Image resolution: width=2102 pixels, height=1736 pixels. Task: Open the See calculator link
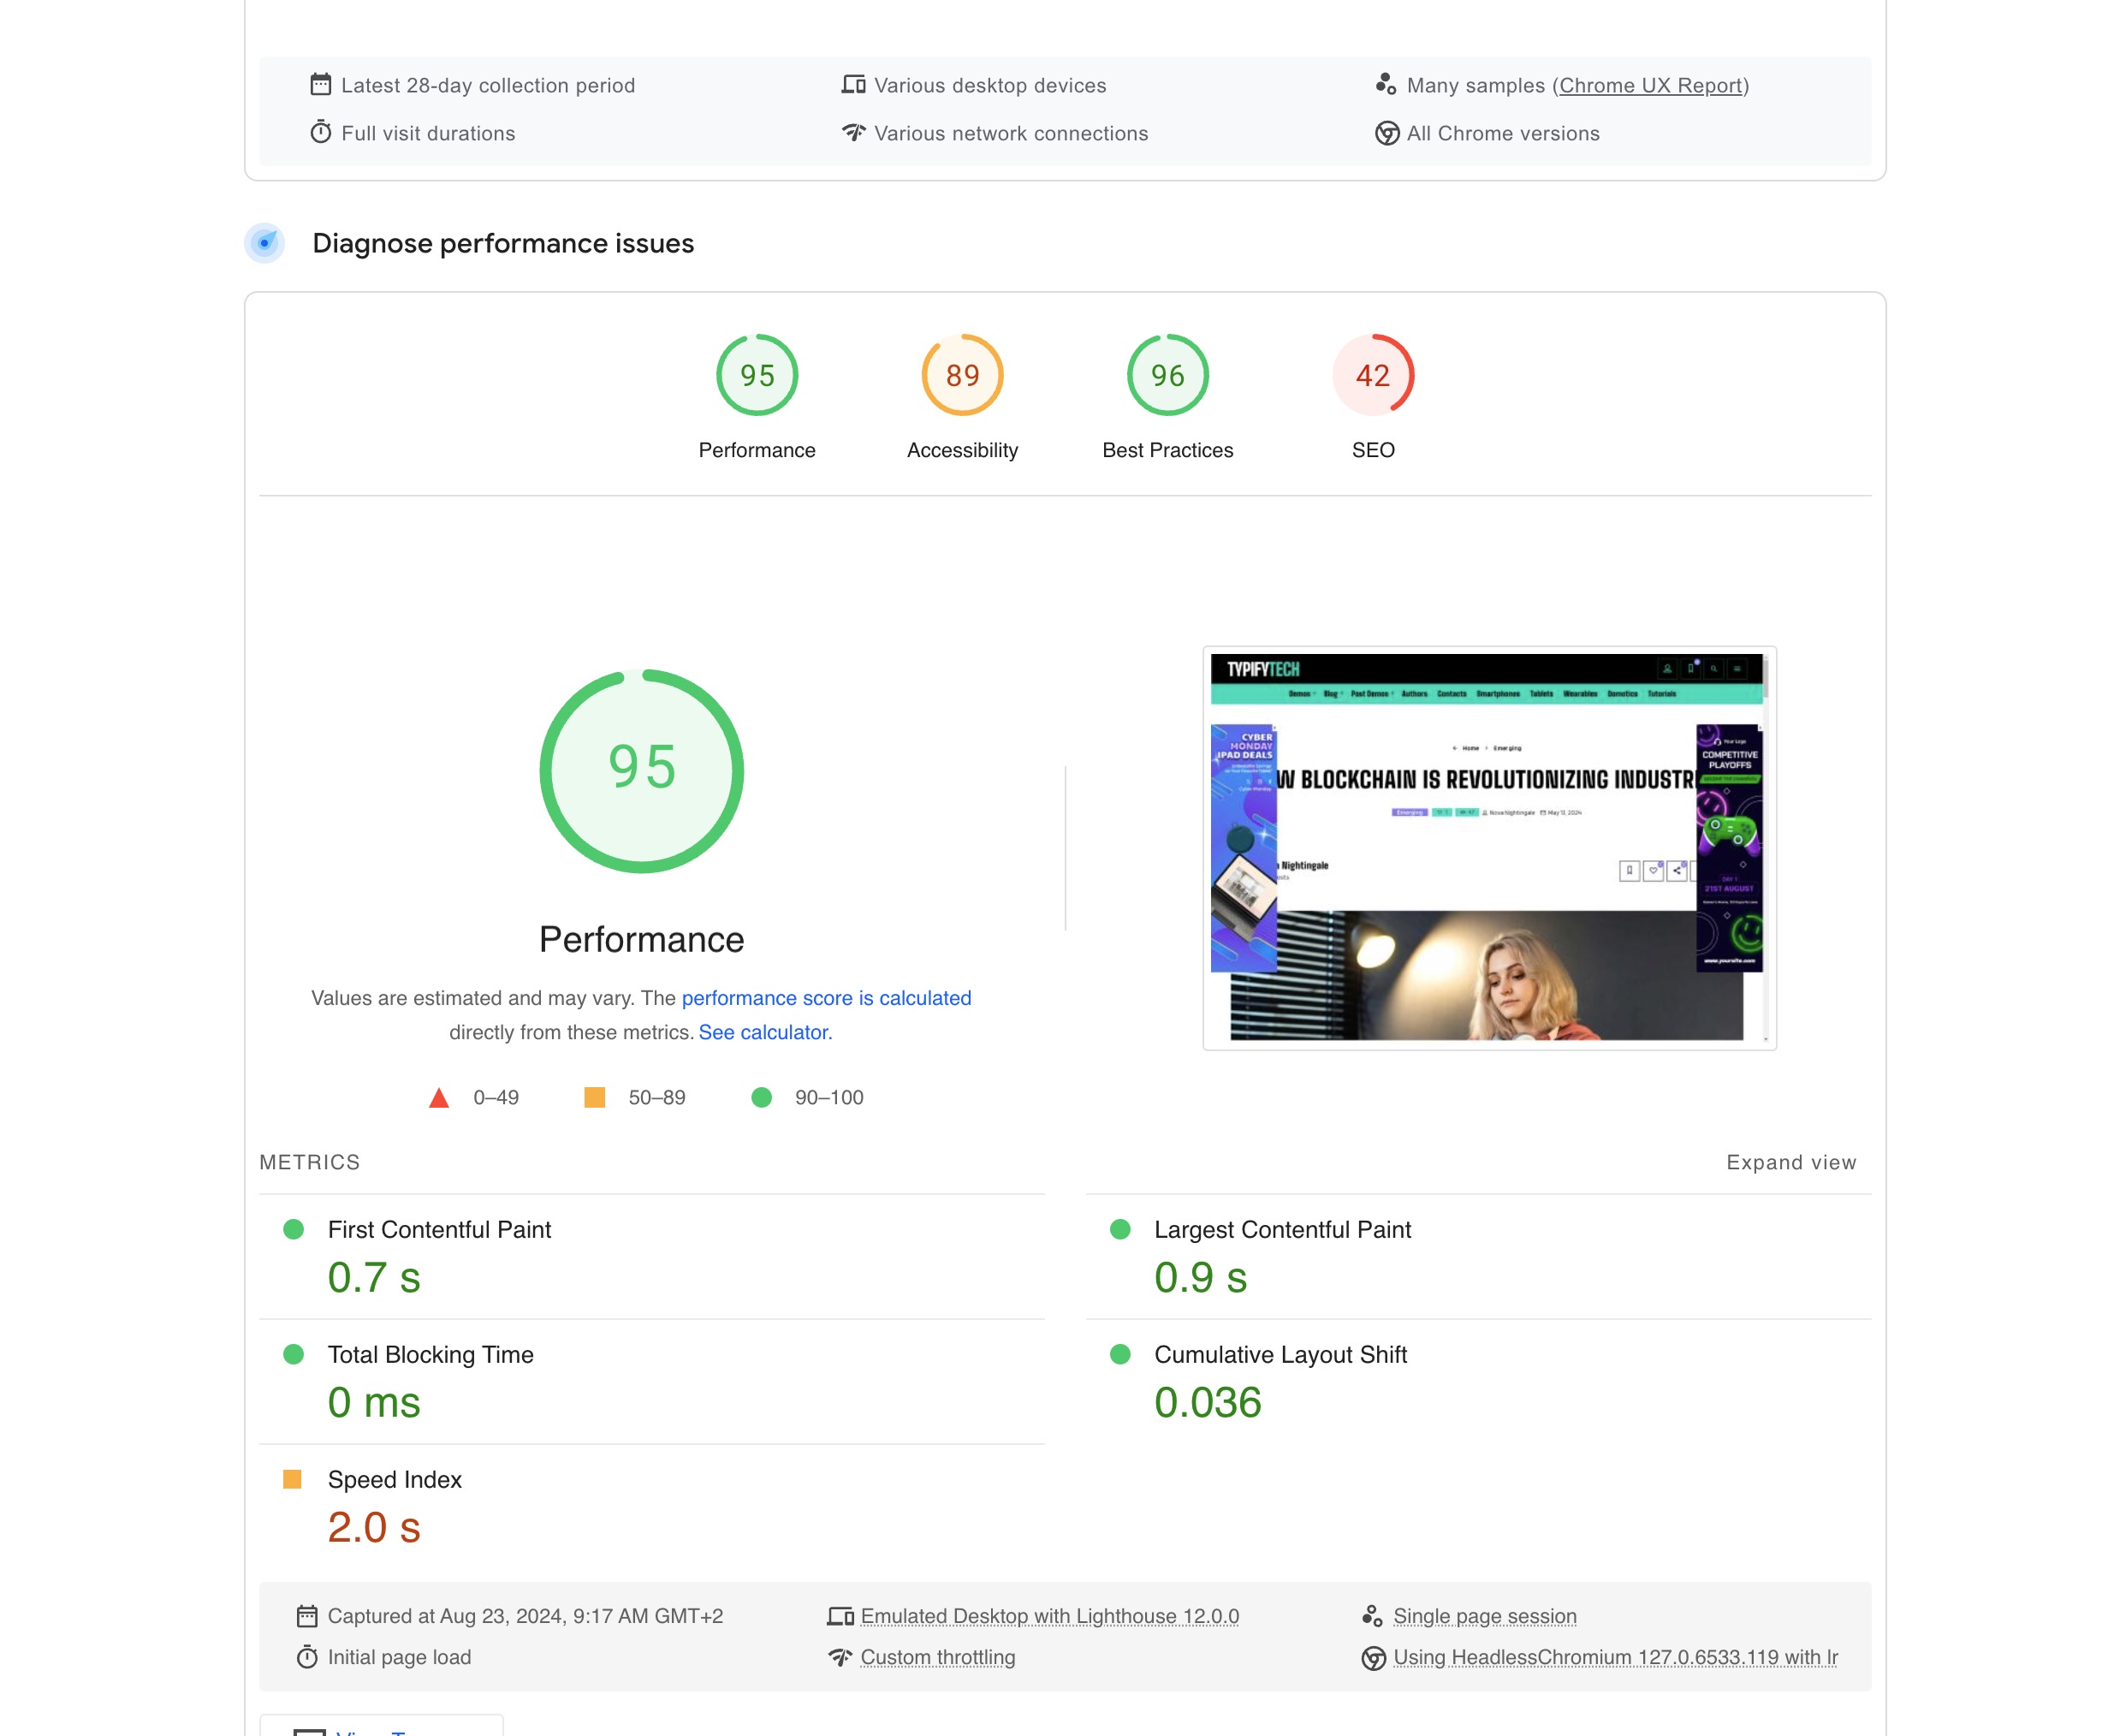[x=764, y=1032]
